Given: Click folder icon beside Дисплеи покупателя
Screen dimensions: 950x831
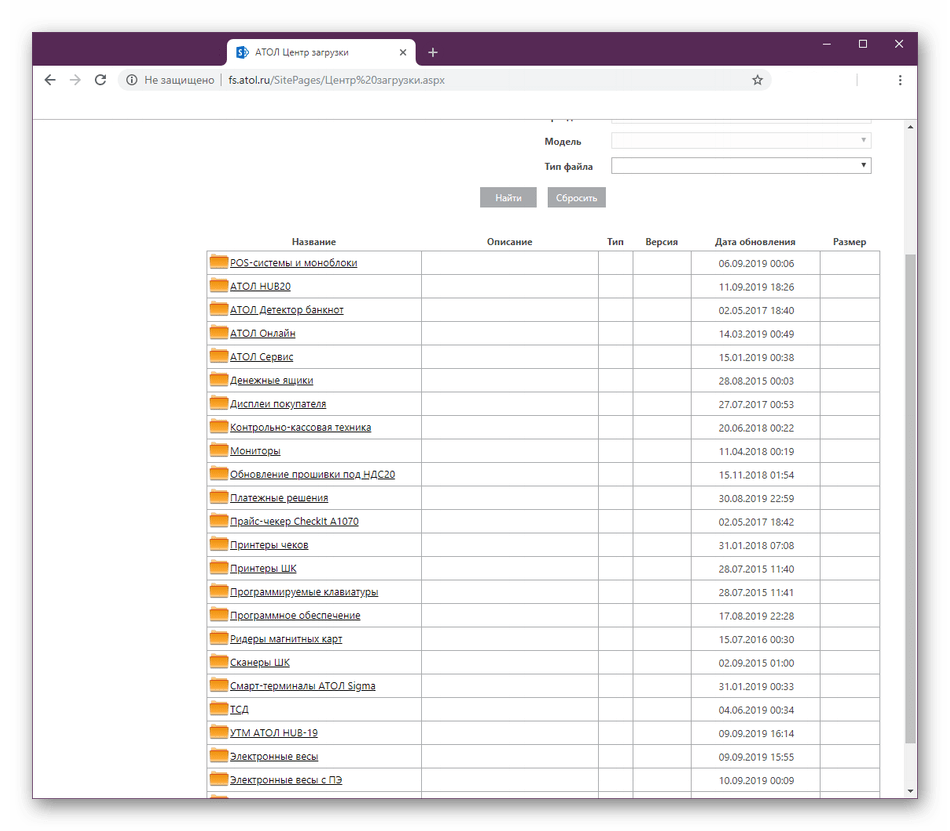Looking at the screenshot, I should pos(219,403).
